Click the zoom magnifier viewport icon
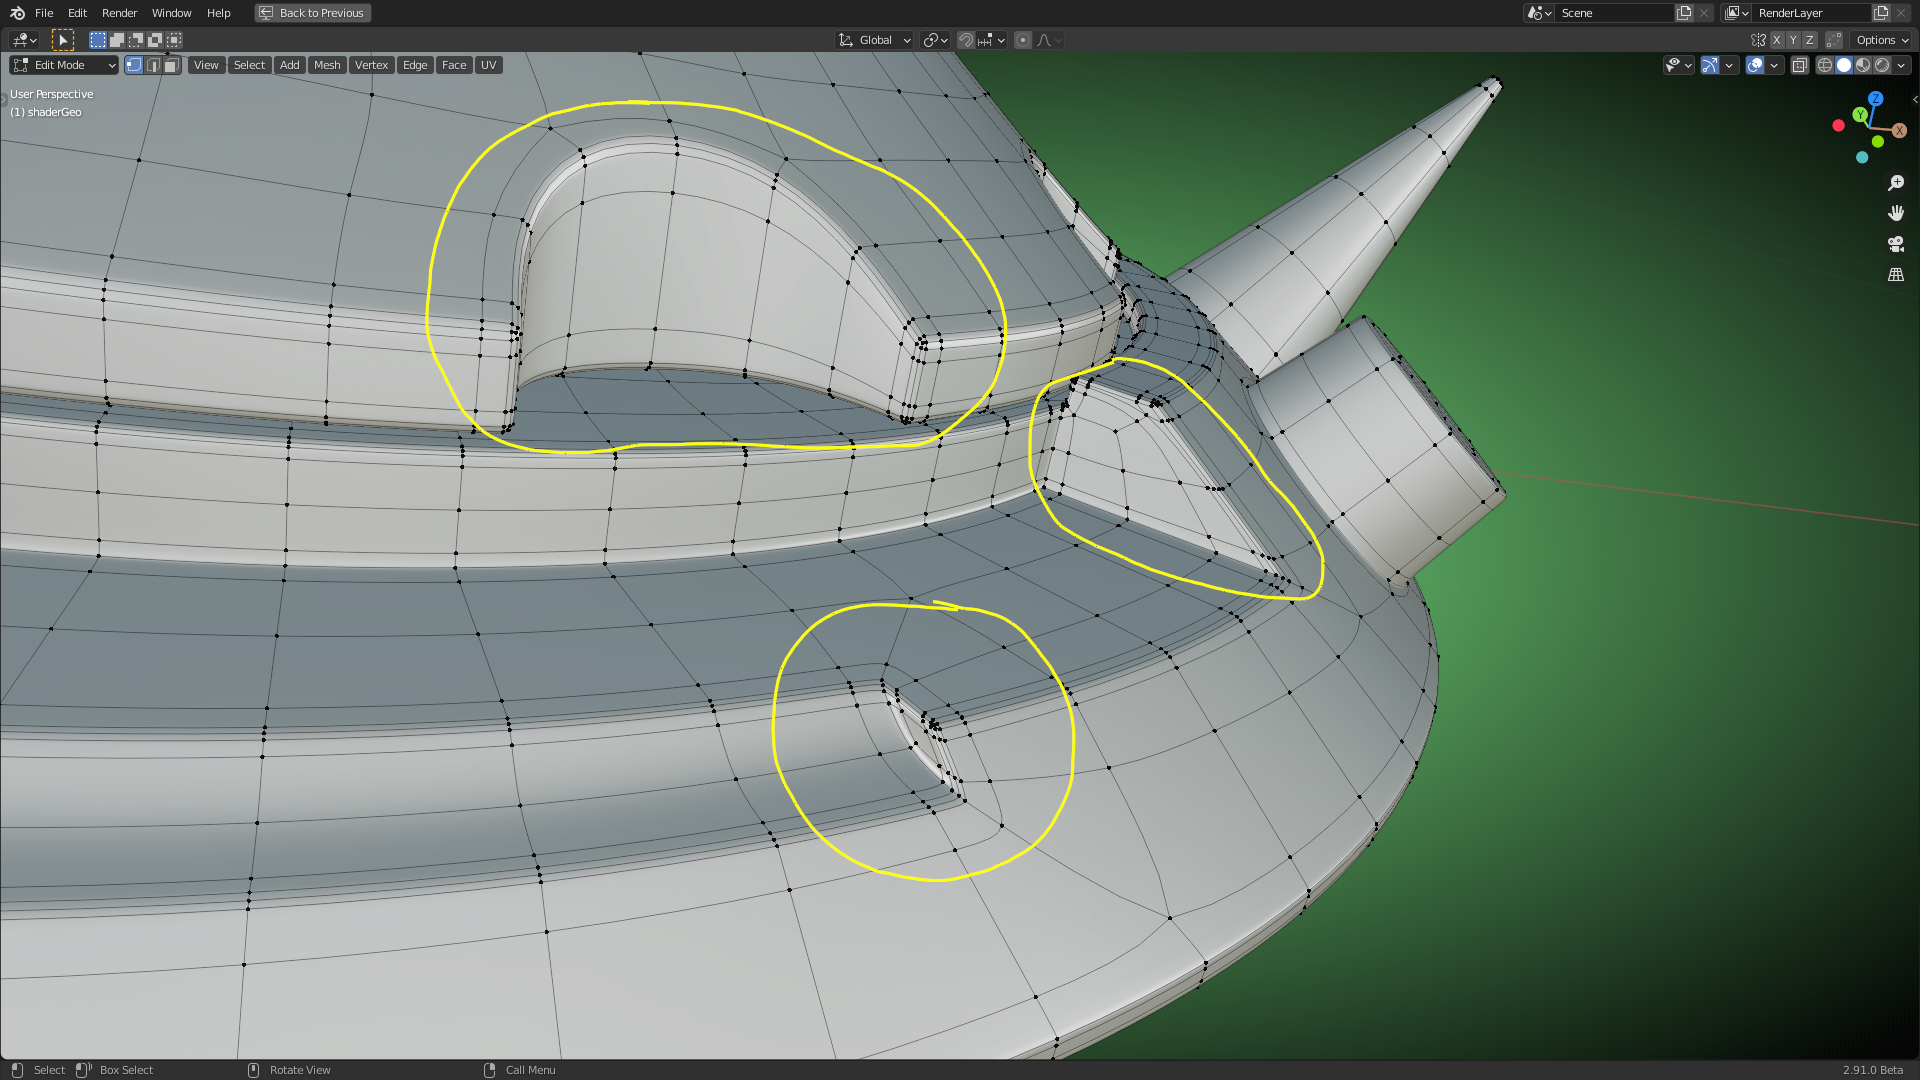The image size is (1920, 1080). 1895,183
